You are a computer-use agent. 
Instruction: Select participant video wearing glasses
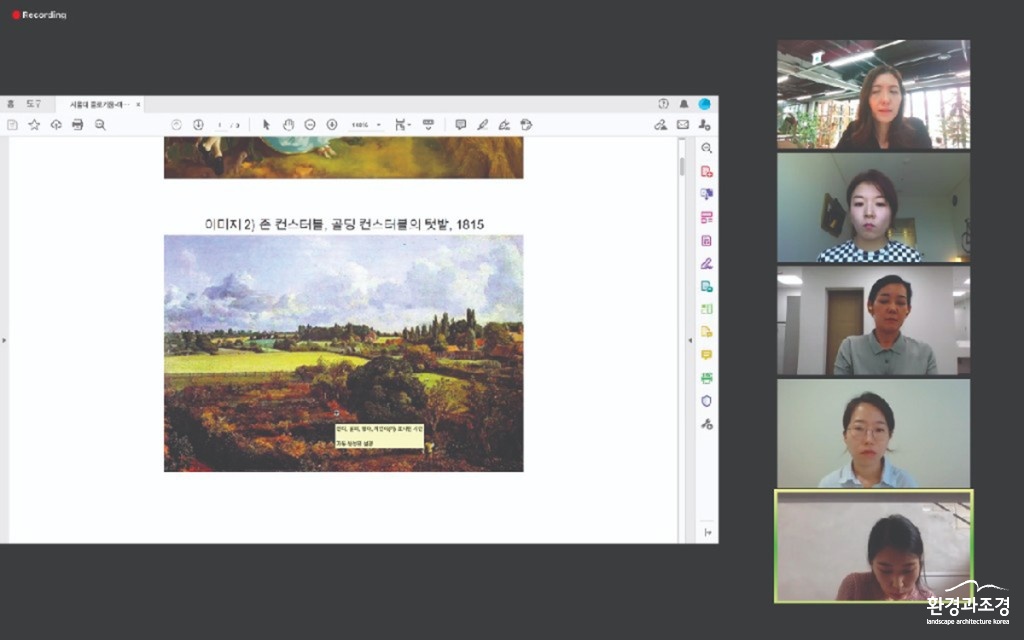[873, 434]
